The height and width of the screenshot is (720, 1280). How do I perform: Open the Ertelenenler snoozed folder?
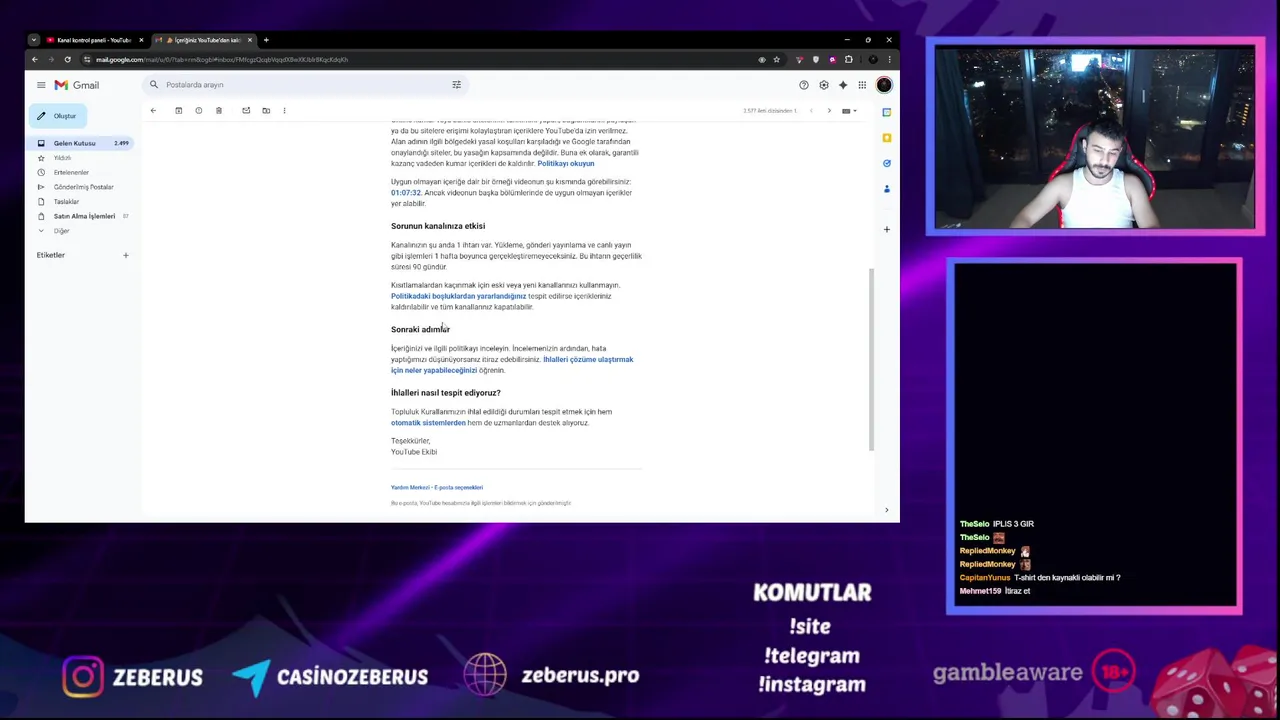71,172
